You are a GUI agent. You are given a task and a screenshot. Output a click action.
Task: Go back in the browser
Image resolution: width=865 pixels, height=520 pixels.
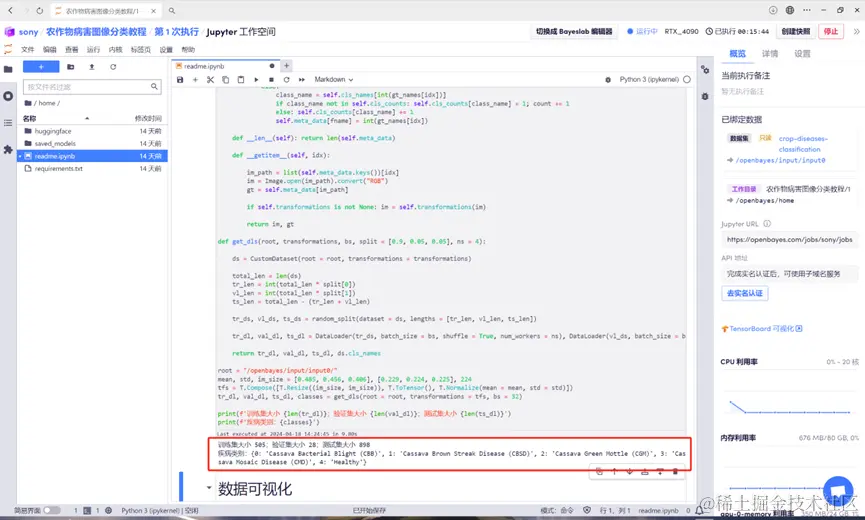10,10
